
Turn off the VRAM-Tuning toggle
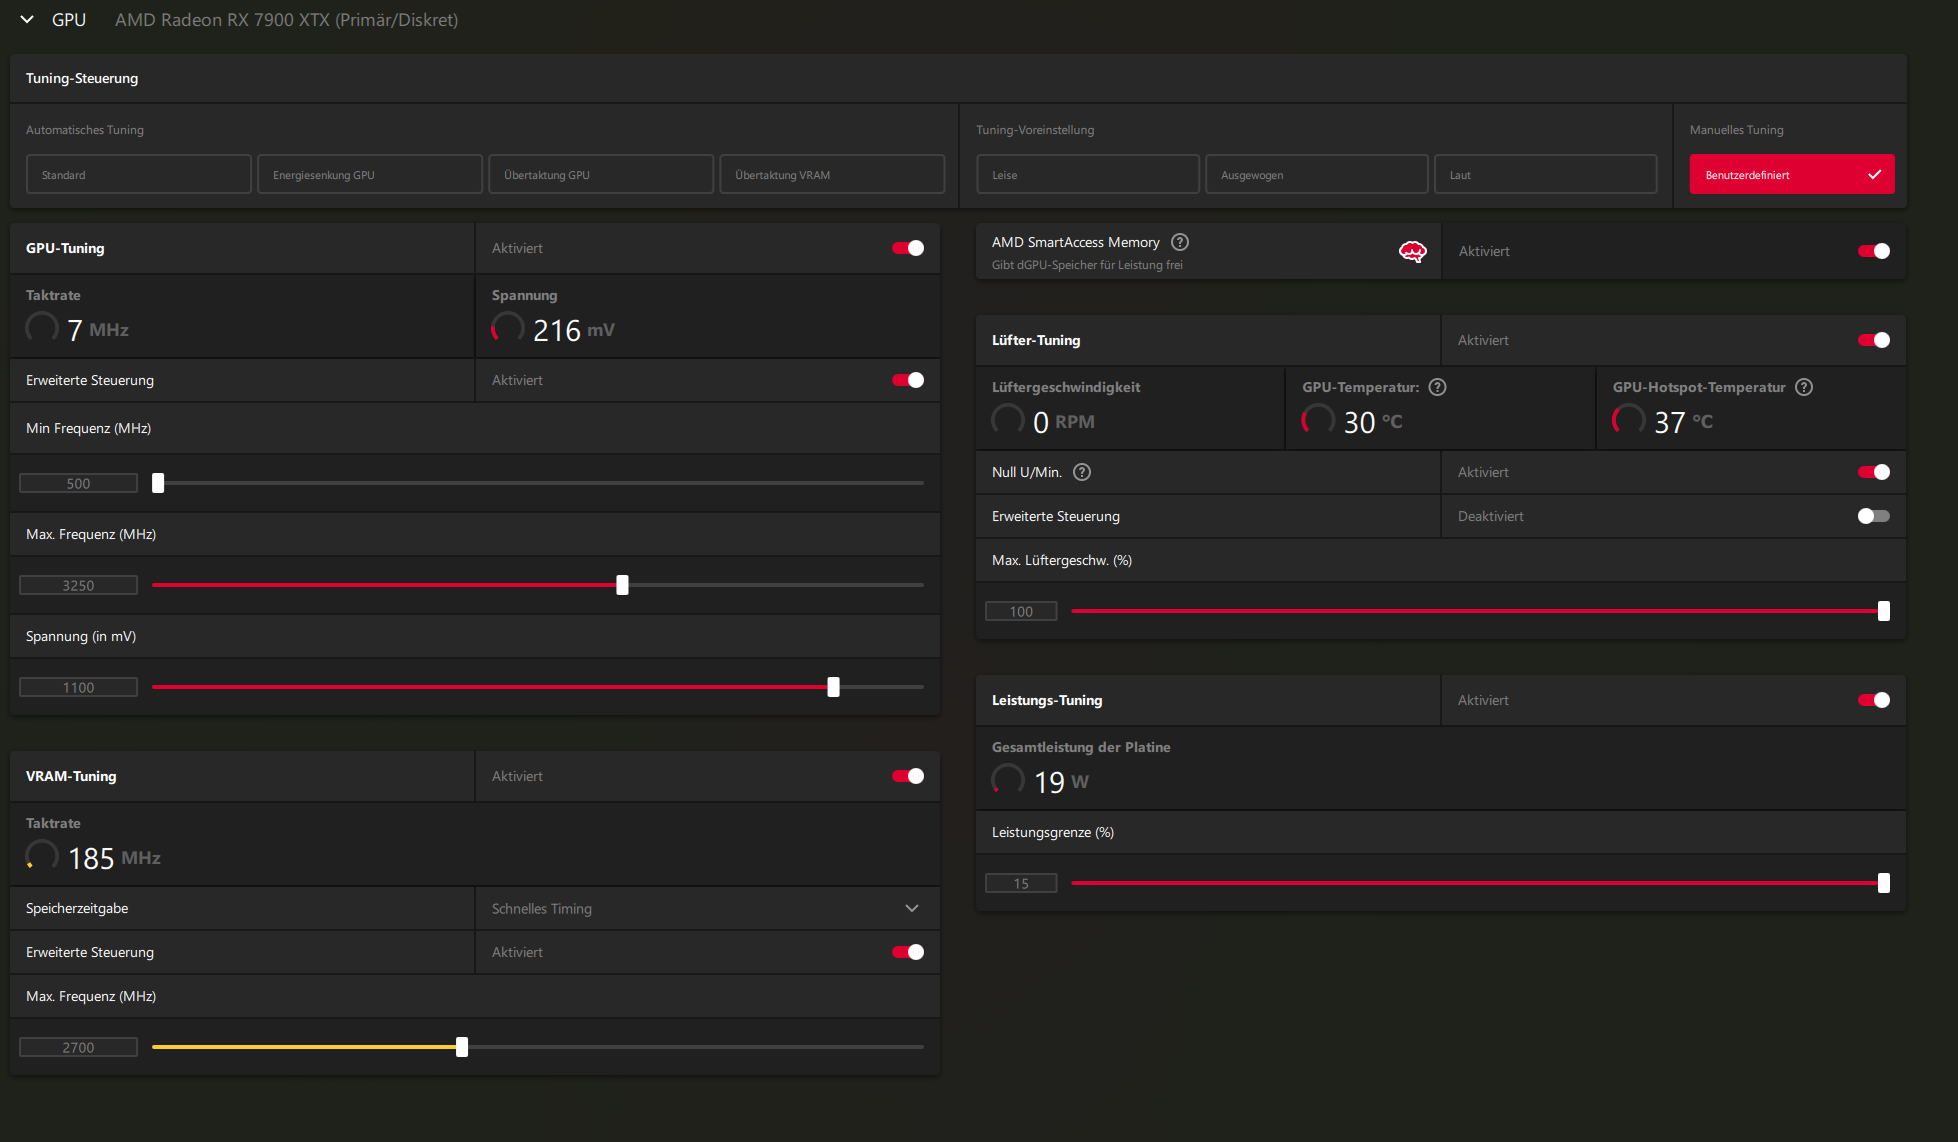coord(908,776)
